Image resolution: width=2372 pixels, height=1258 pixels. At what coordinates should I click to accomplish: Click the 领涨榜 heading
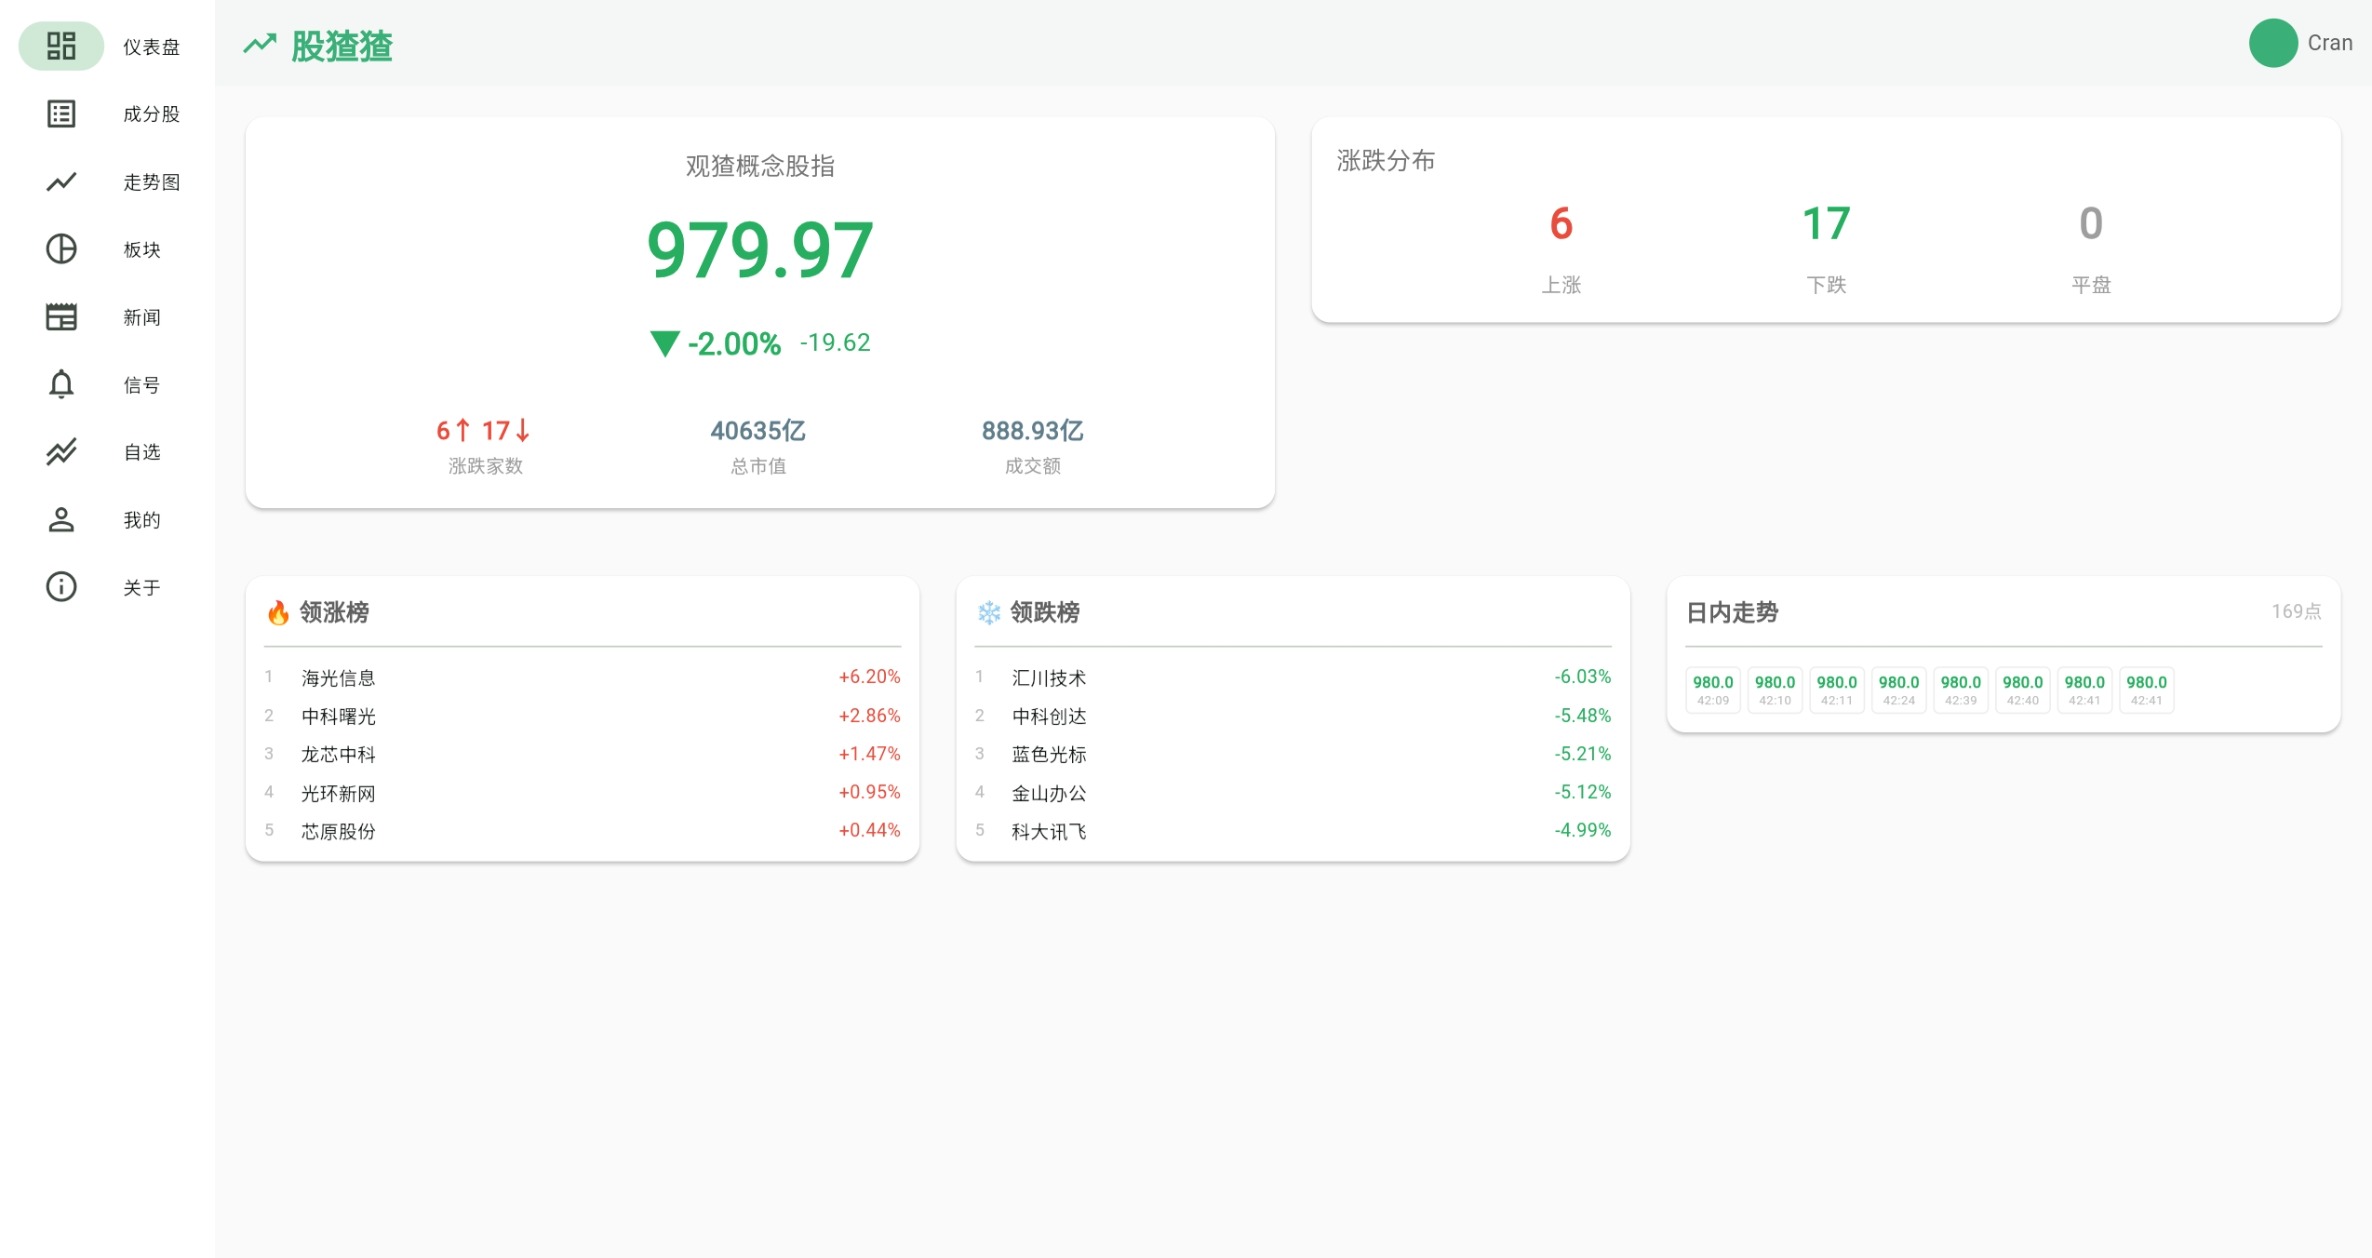pyautogui.click(x=334, y=612)
